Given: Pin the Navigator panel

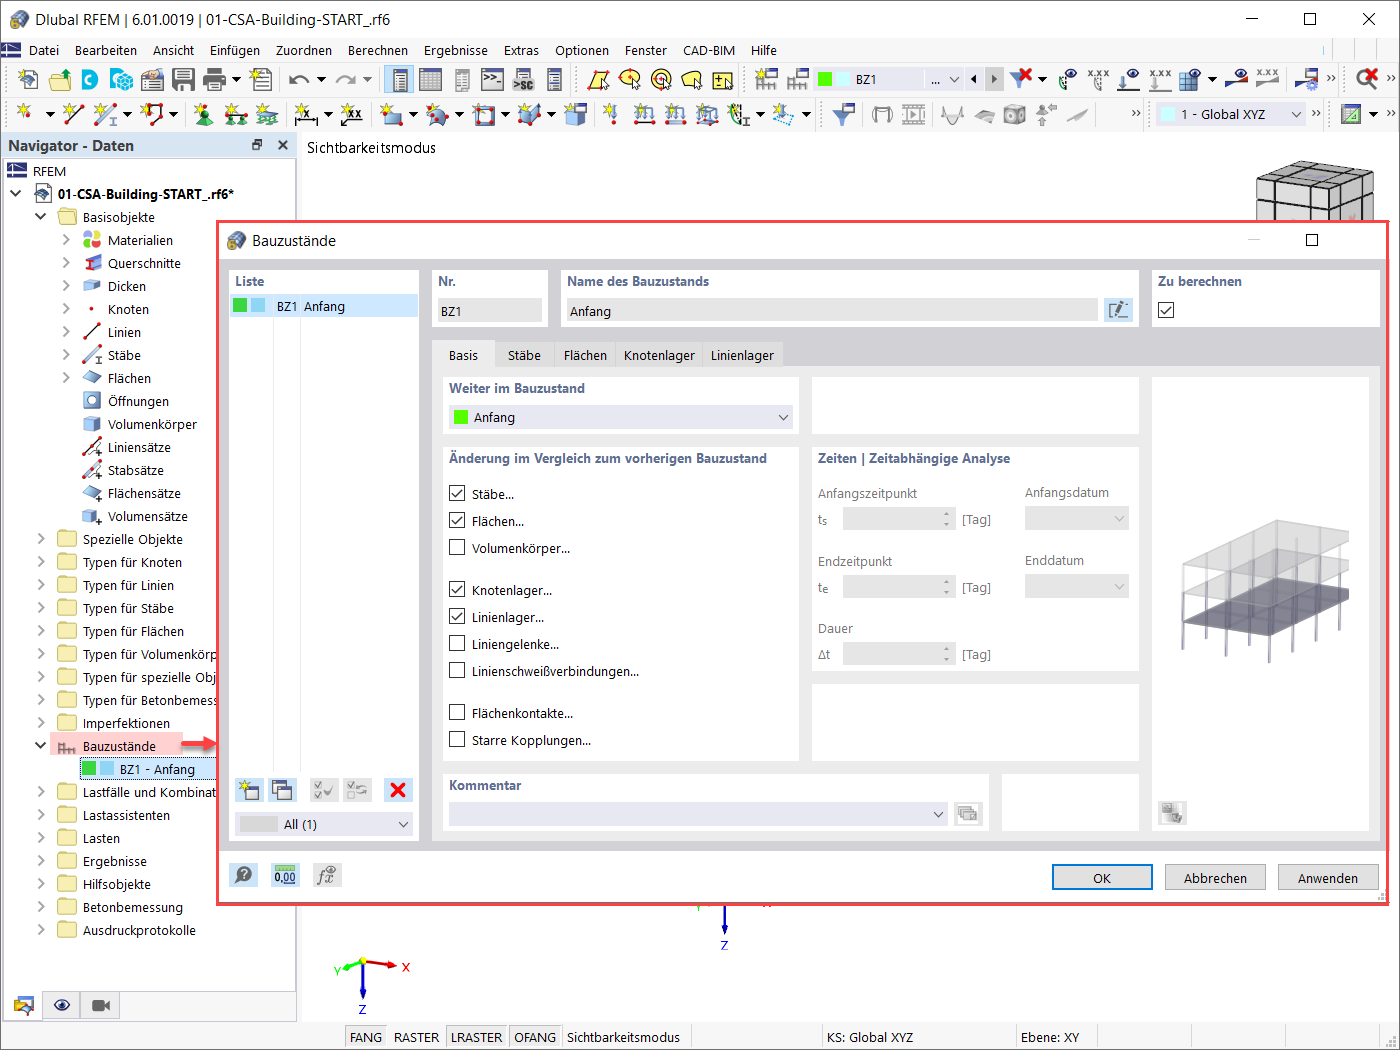Looking at the screenshot, I should (257, 145).
